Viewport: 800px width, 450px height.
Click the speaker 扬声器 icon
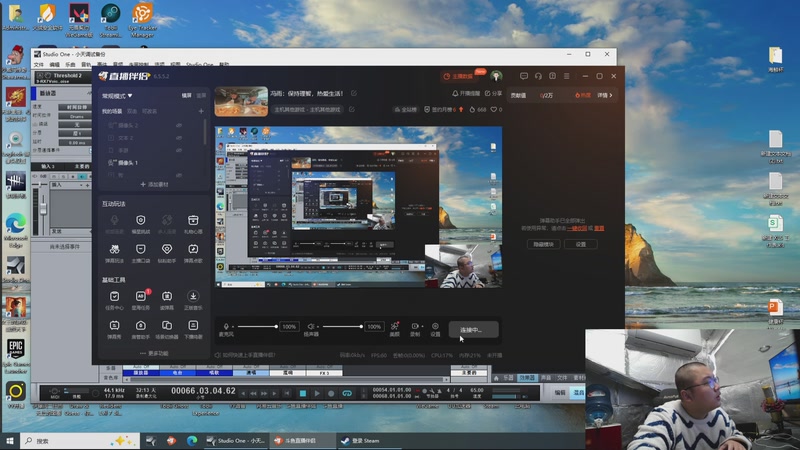tap(311, 327)
